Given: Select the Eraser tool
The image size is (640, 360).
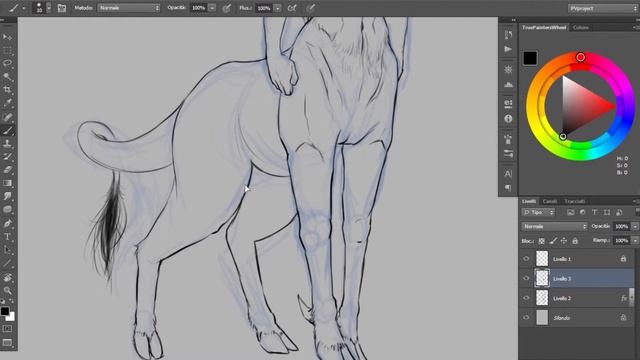Looking at the screenshot, I should click(x=7, y=169).
